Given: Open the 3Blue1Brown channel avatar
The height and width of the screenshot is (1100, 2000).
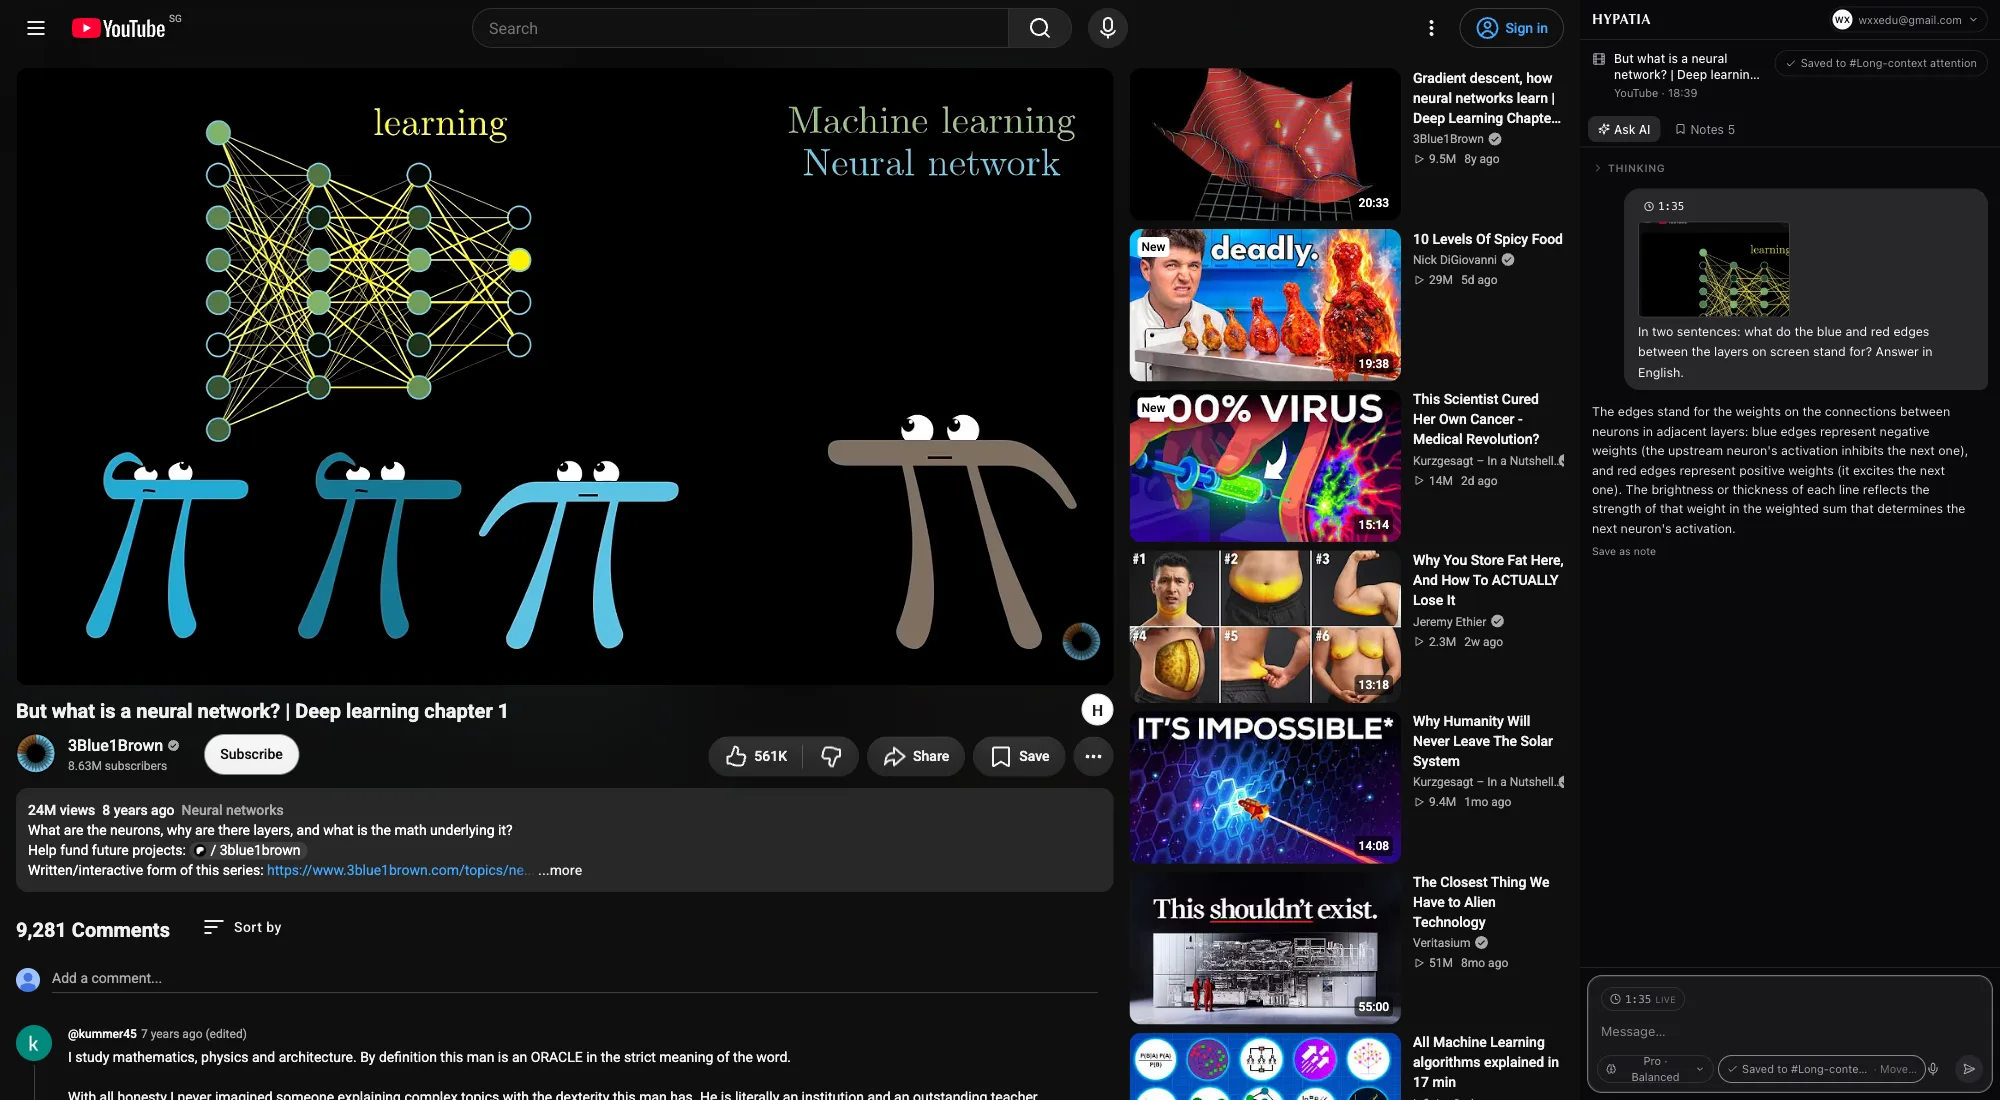Looking at the screenshot, I should pos(36,754).
